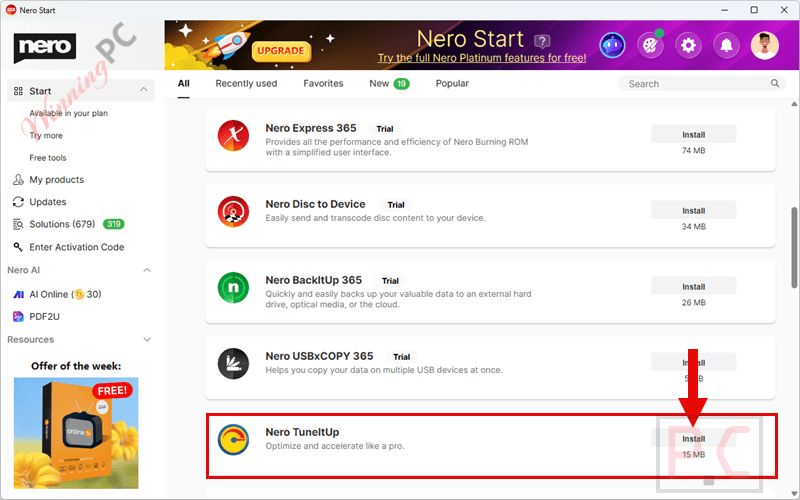This screenshot has width=800, height=500.
Task: Click the Start grid icon in the sidebar
Action: [x=18, y=91]
